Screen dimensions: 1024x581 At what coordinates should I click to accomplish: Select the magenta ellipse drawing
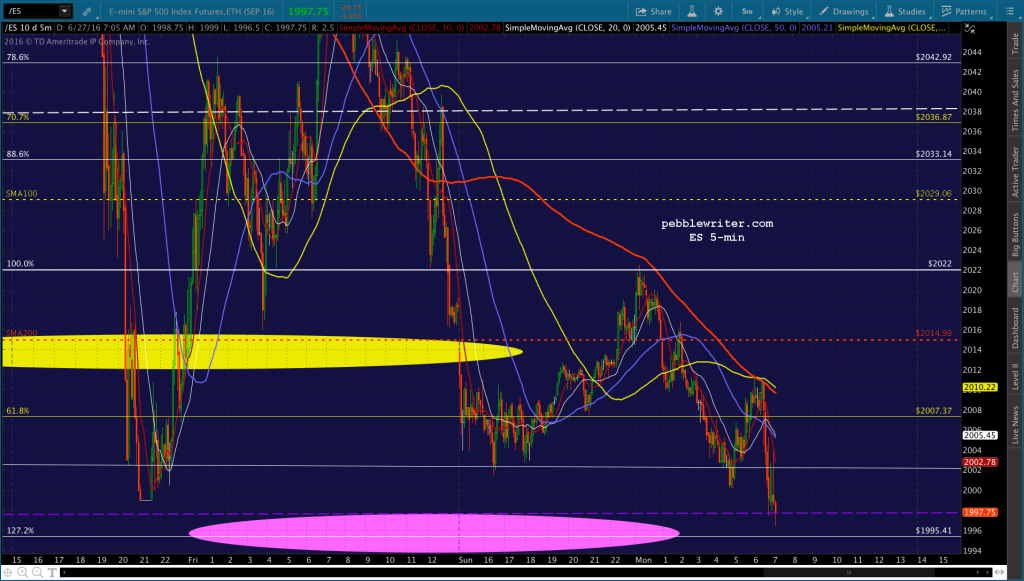[x=434, y=533]
